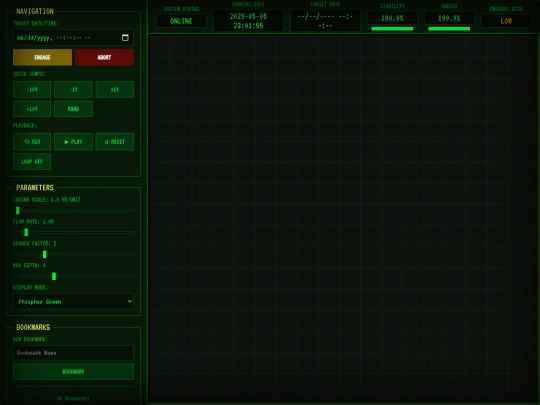Click the Energy 100.0% value
Image resolution: width=540 pixels, height=405 pixels.
click(449, 18)
